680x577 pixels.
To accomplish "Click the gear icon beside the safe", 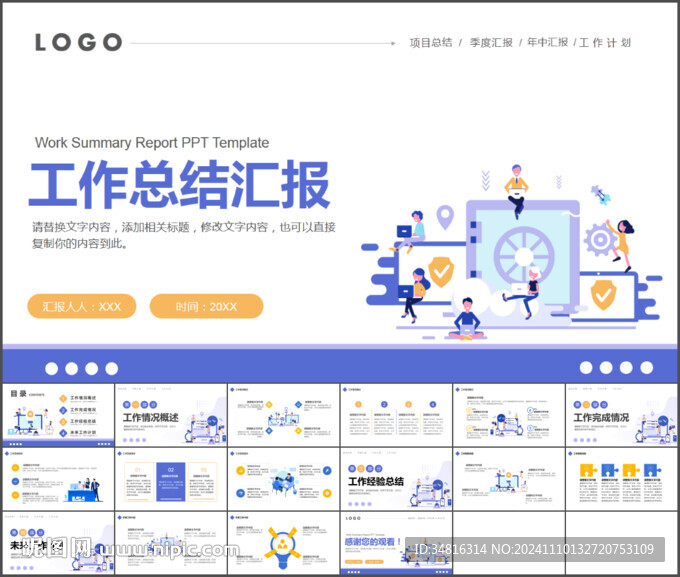I will (600, 239).
